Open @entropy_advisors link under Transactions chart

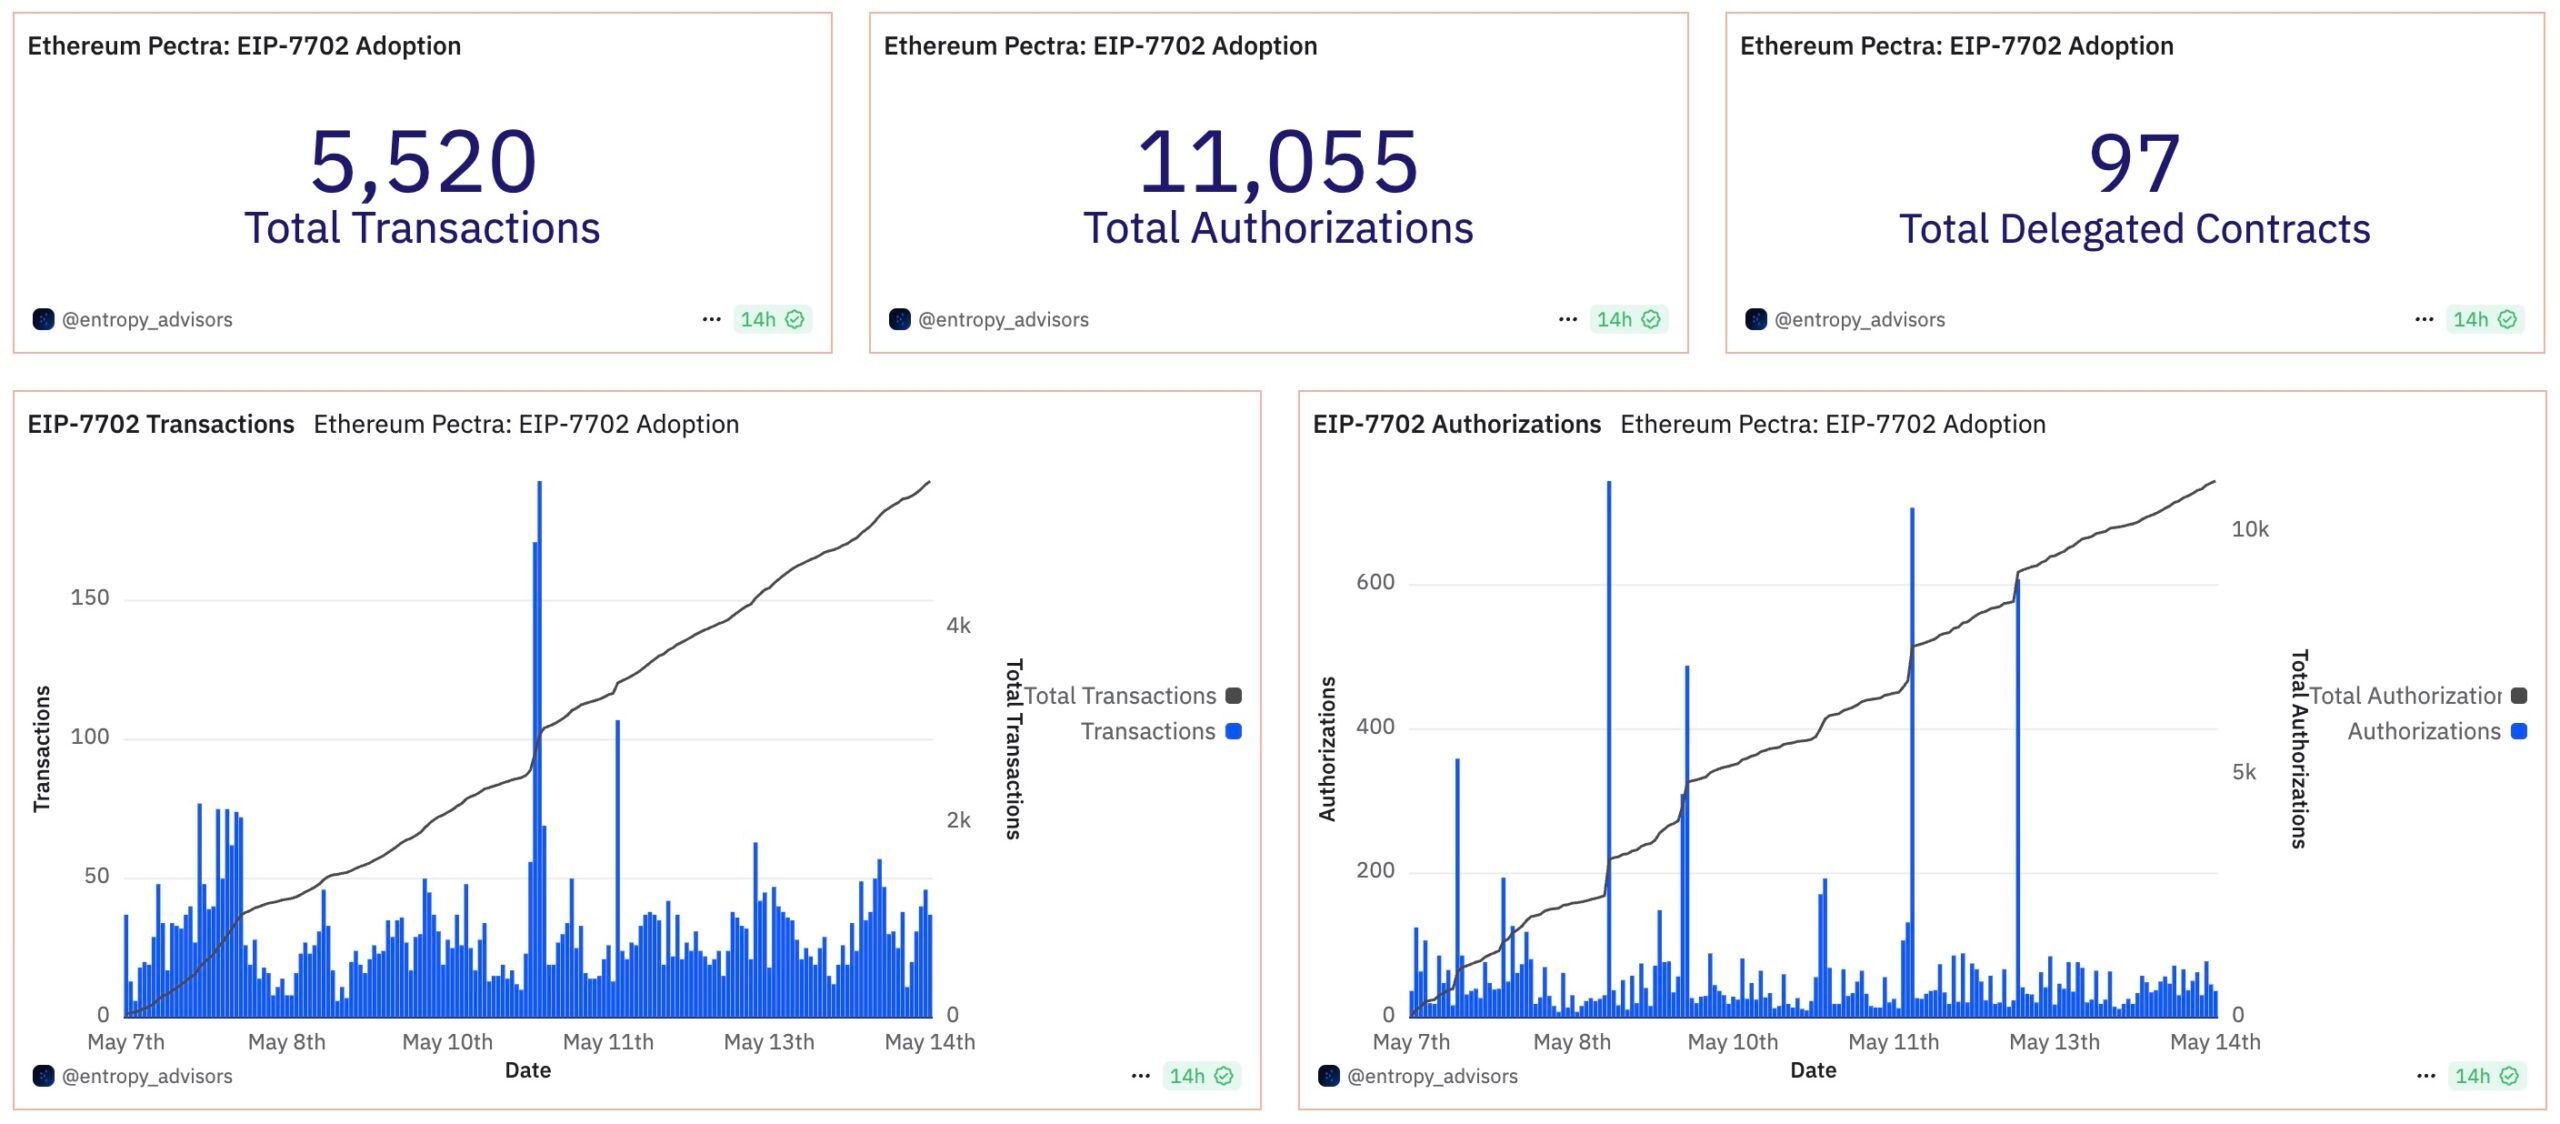point(147,1076)
